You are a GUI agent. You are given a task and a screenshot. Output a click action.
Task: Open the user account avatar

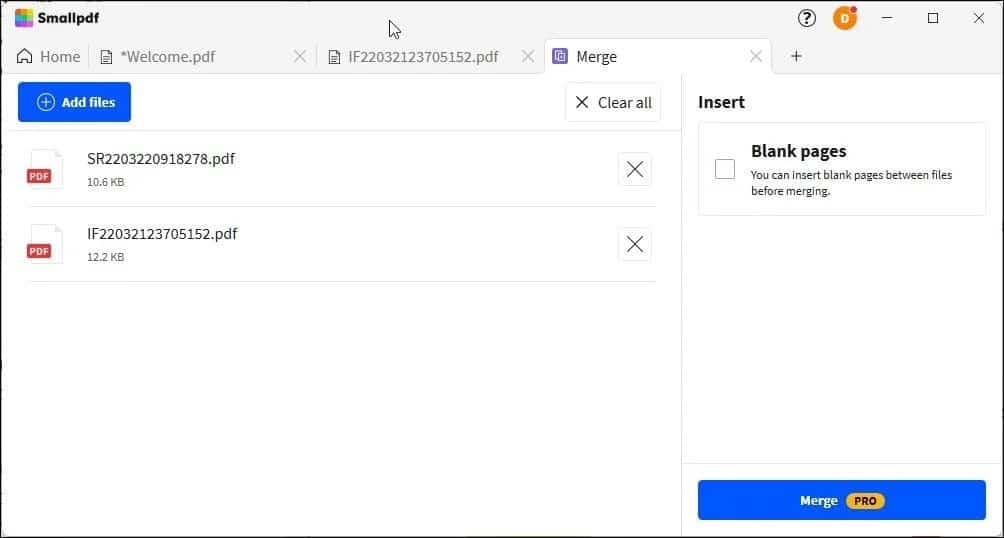point(845,18)
